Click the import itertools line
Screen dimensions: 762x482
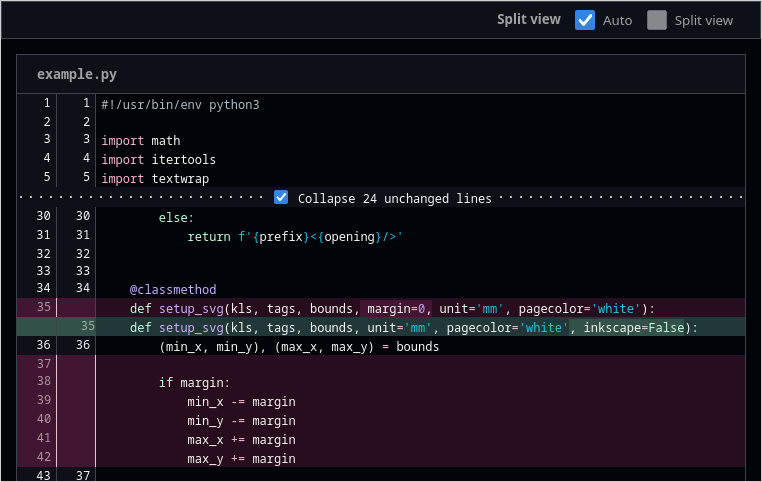pos(158,160)
